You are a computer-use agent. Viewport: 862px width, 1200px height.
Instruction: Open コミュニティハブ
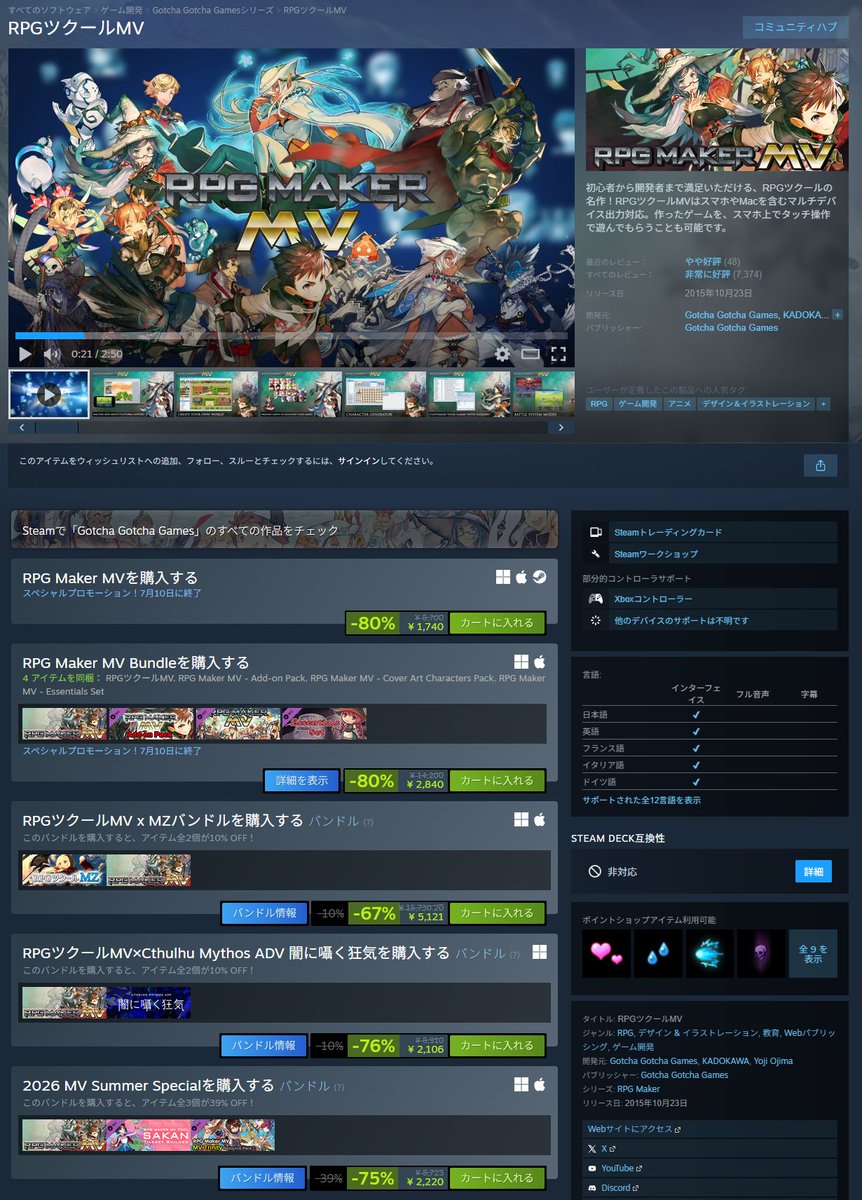click(795, 27)
